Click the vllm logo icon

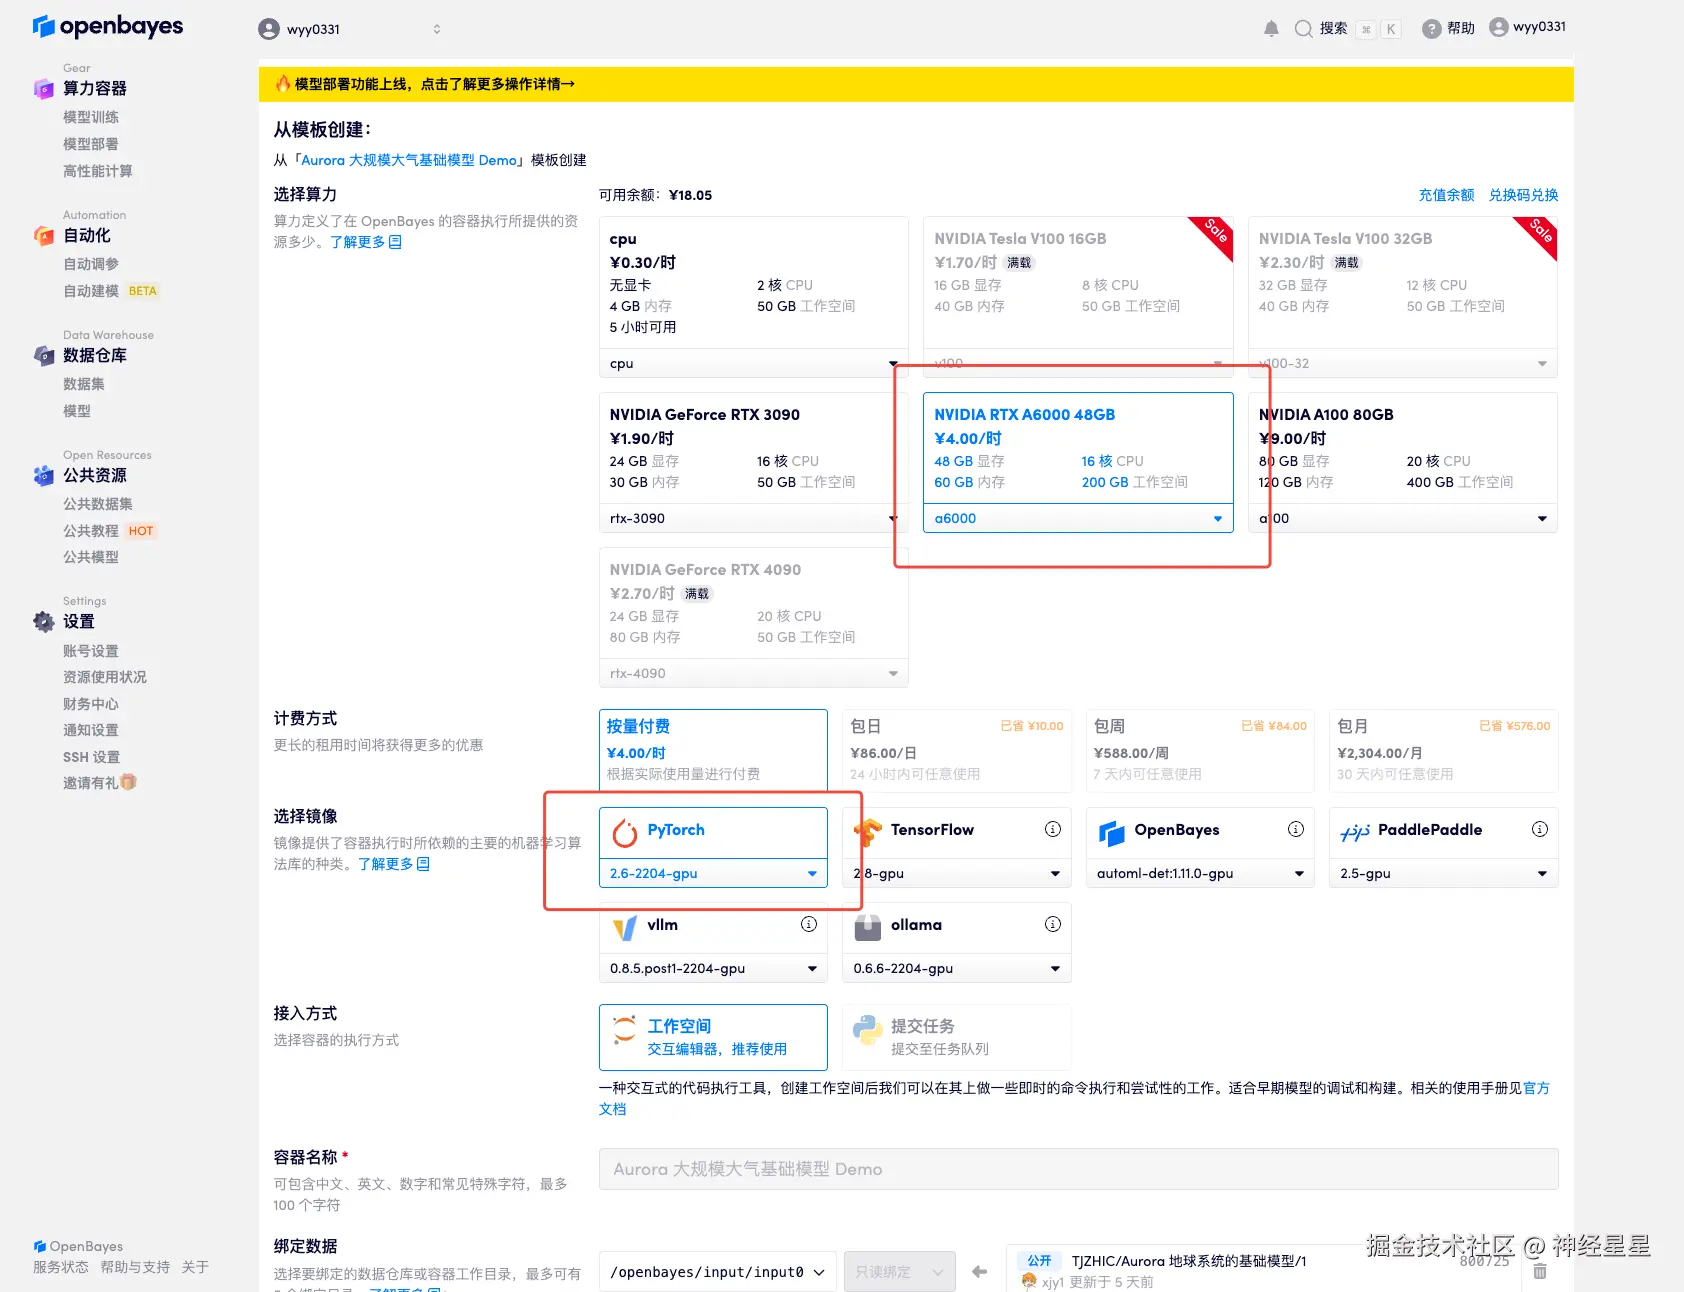pyautogui.click(x=625, y=927)
